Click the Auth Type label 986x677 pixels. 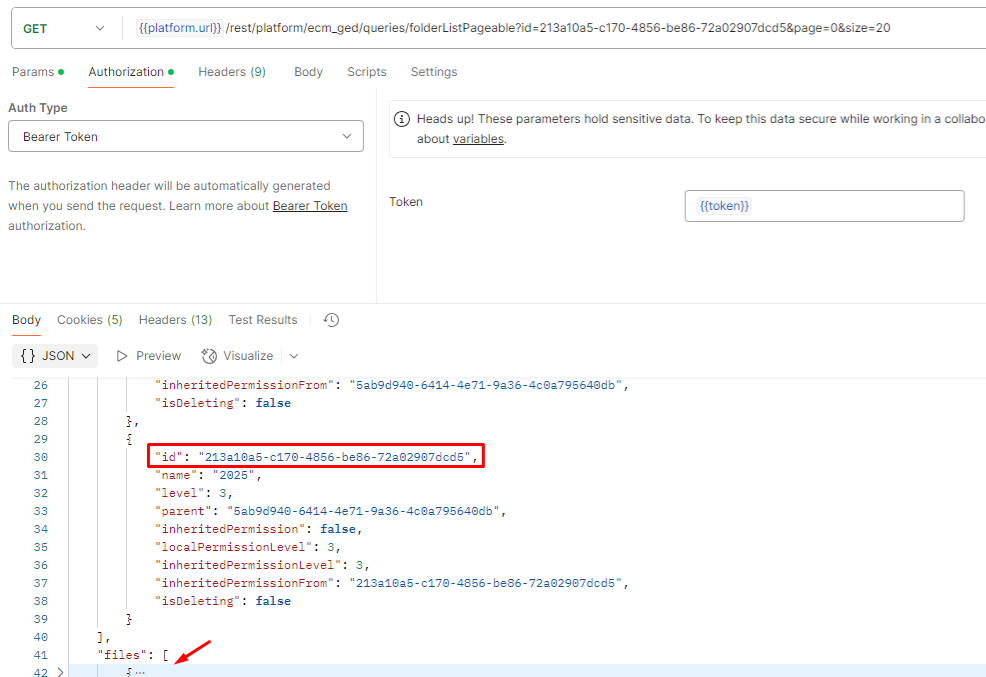point(38,107)
